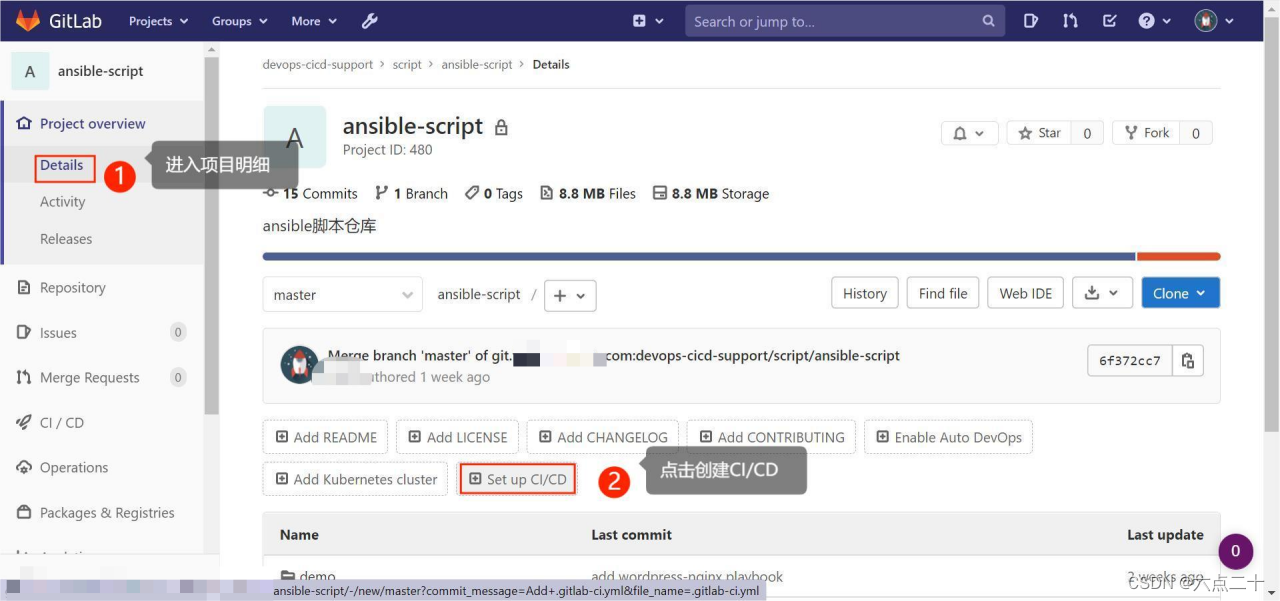Image resolution: width=1280 pixels, height=601 pixels.
Task: Open the user avatar menu
Action: tap(1214, 21)
